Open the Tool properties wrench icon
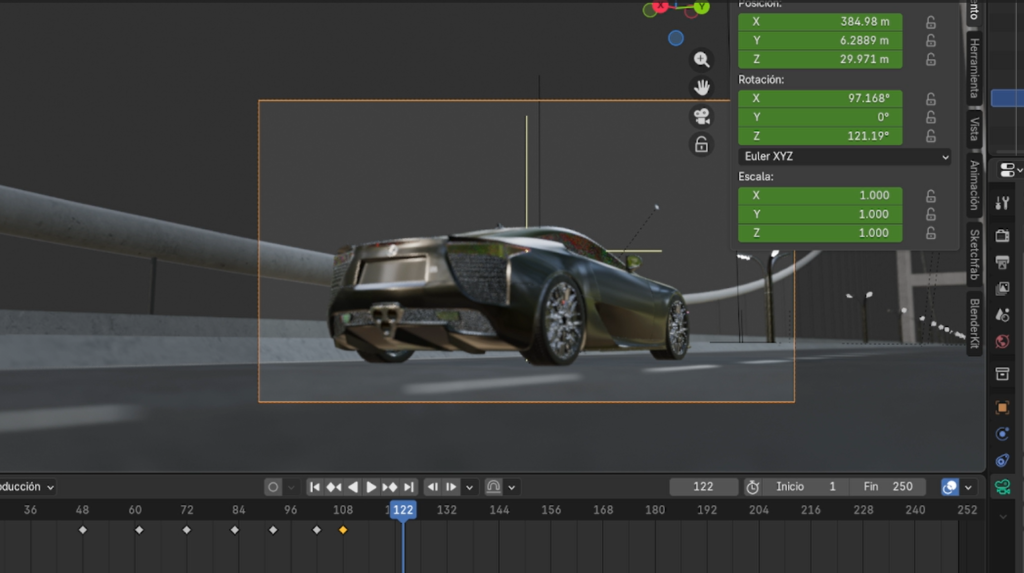Image resolution: width=1024 pixels, height=573 pixels. point(1002,203)
